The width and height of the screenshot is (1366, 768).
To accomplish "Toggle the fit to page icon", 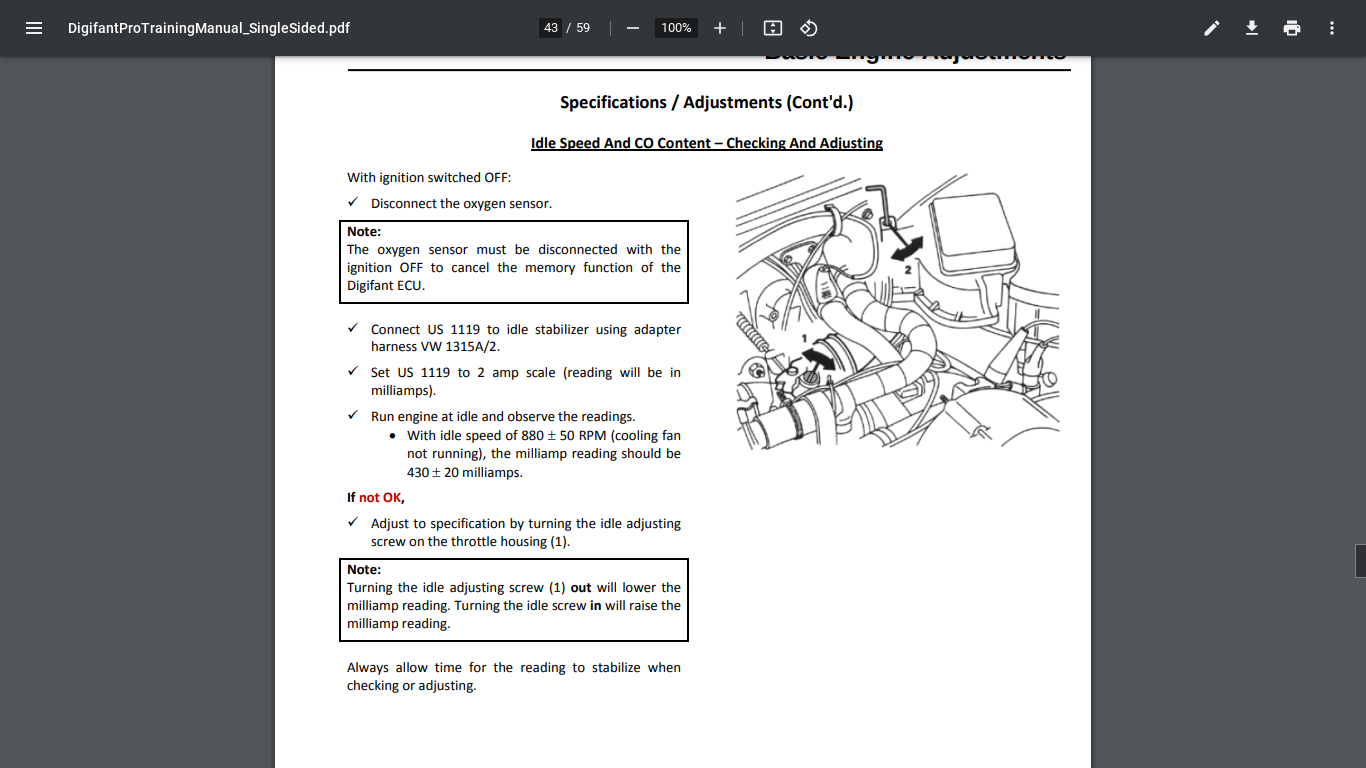I will point(772,28).
